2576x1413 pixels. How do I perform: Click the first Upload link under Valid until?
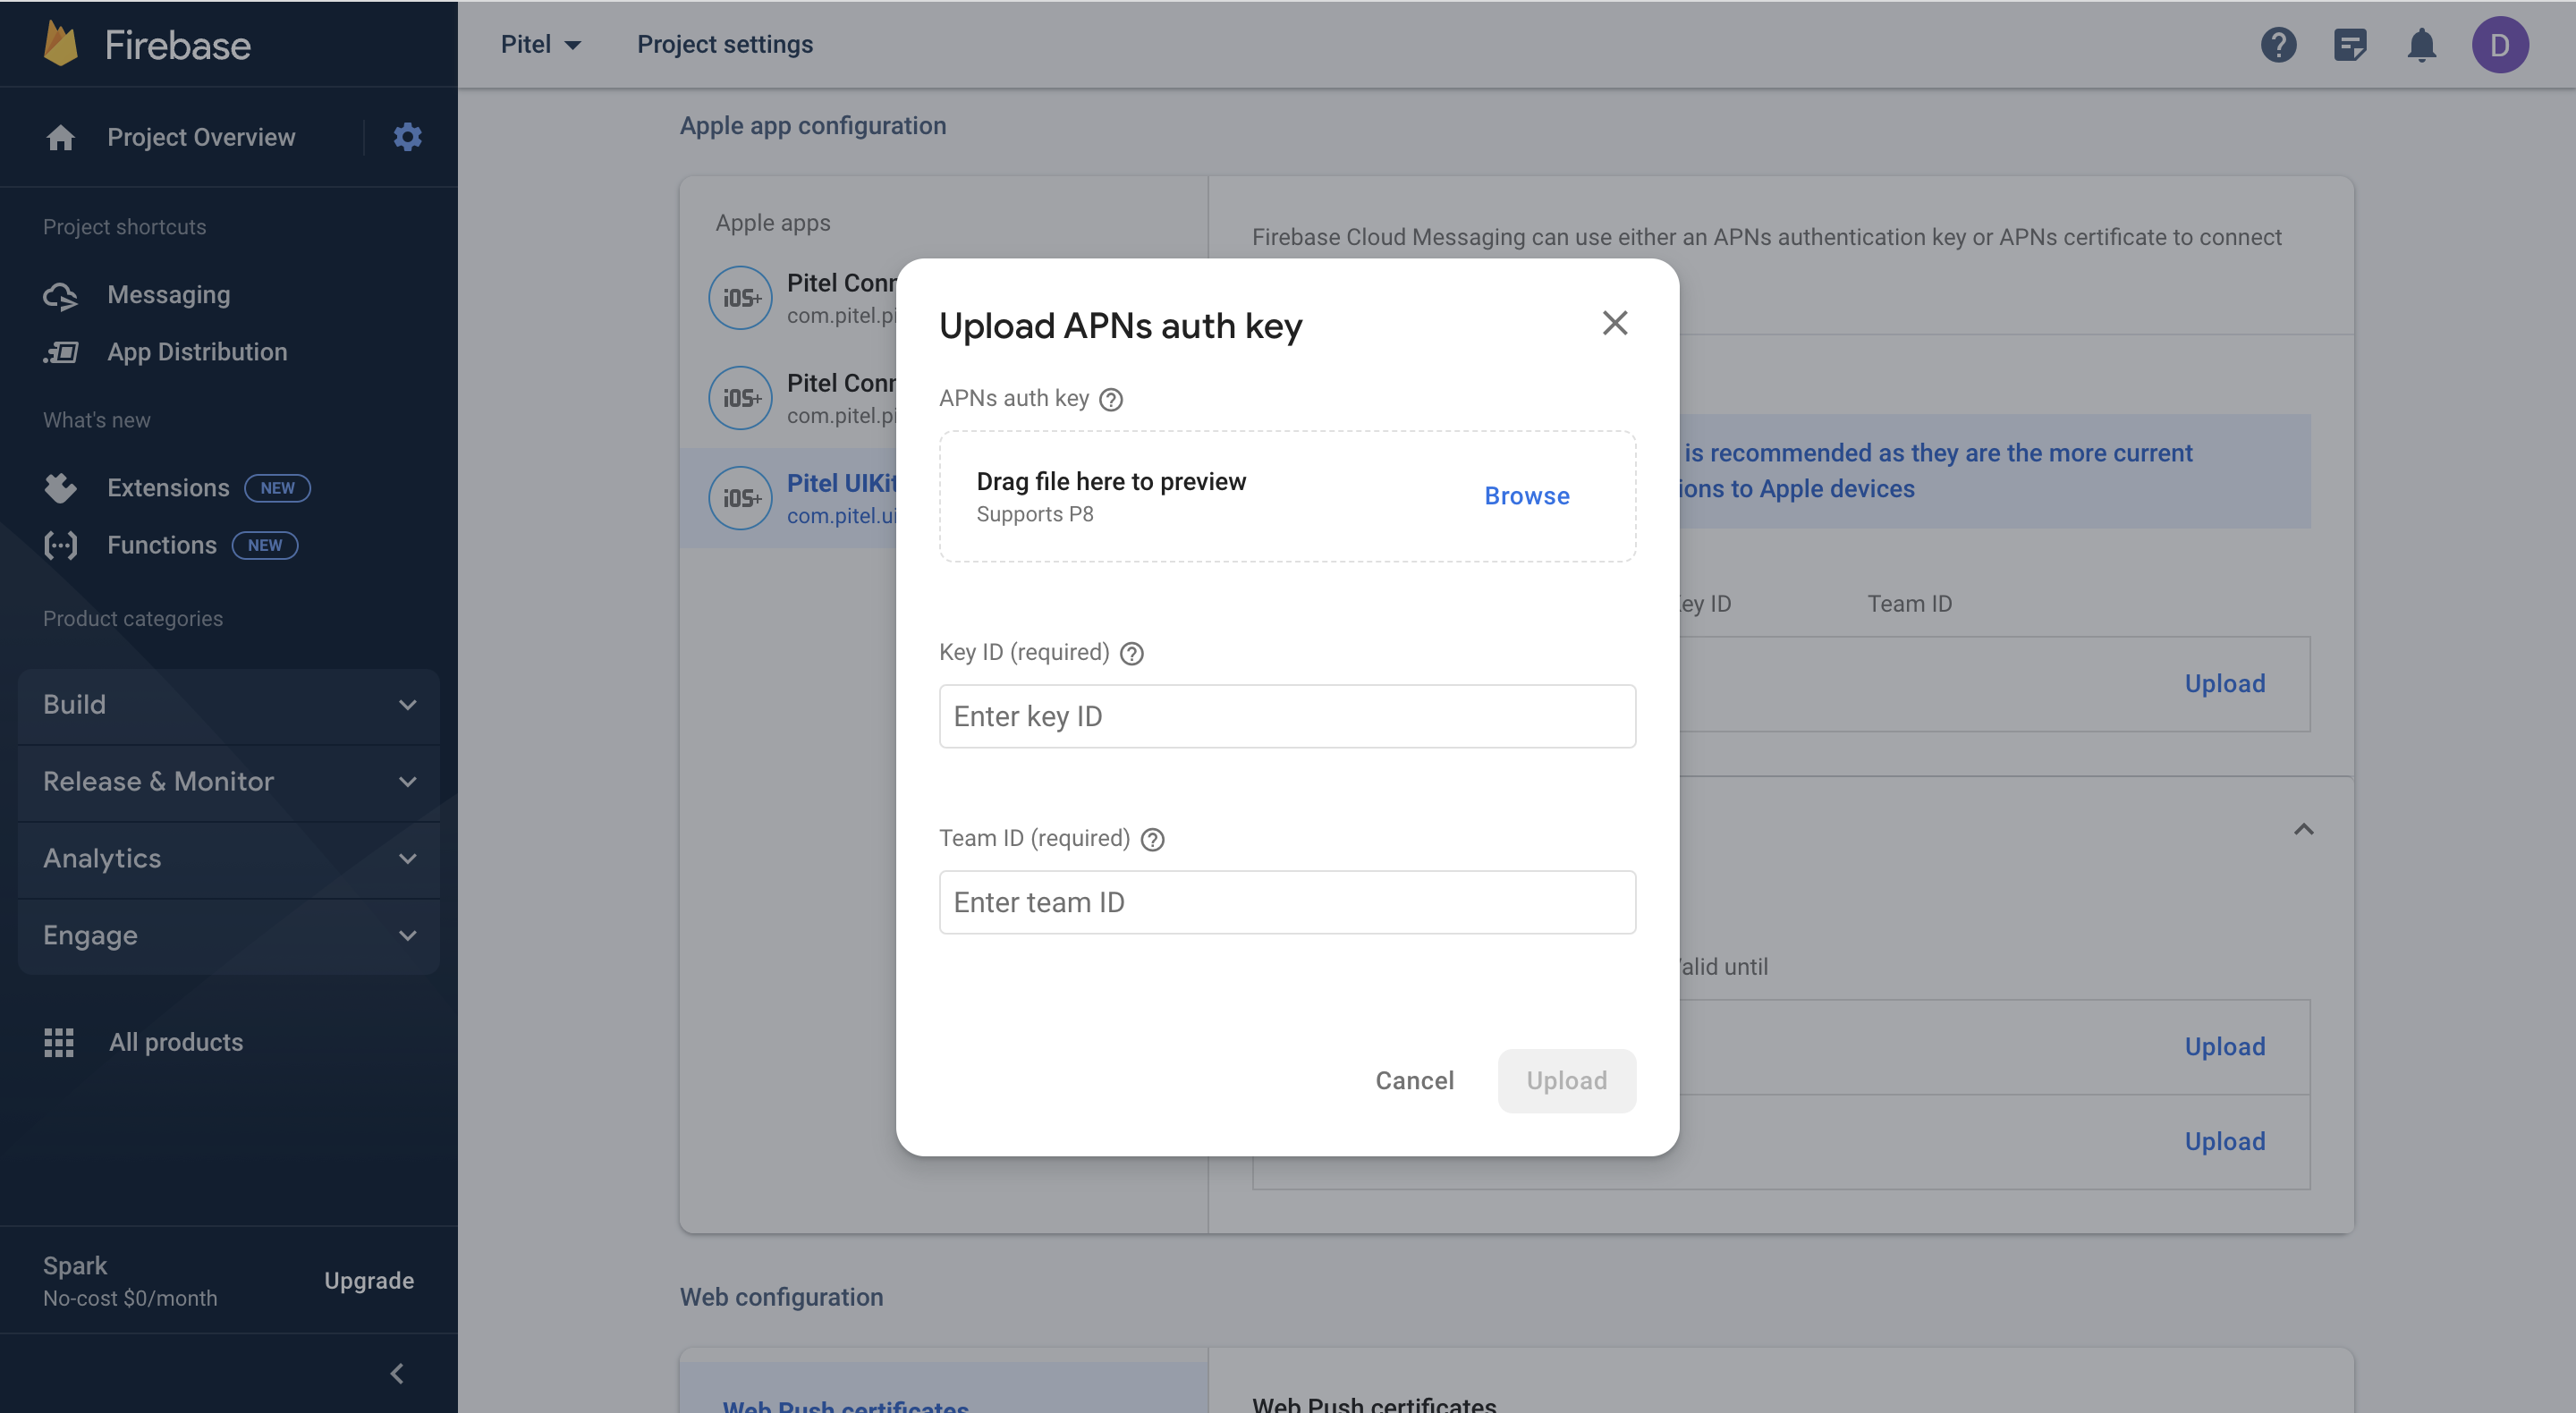[x=2225, y=1047]
